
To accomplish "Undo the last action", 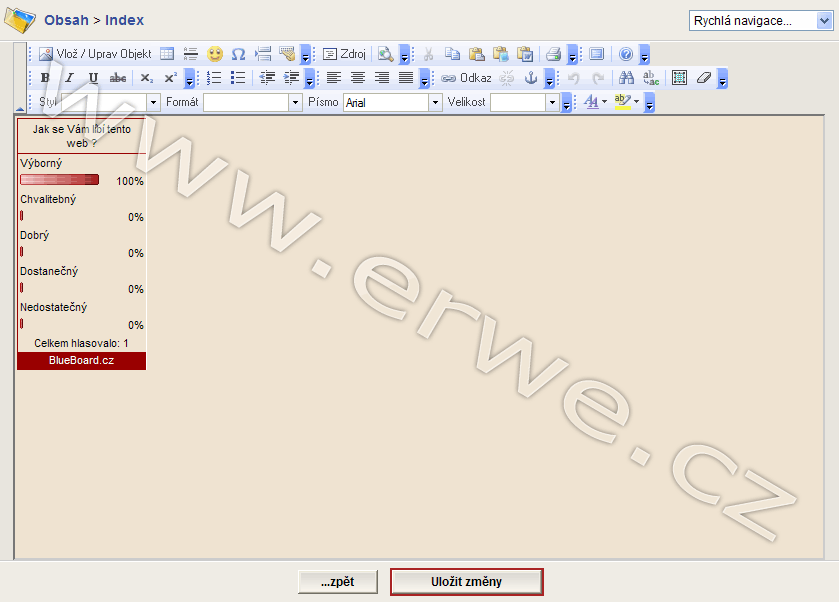I will pos(574,78).
